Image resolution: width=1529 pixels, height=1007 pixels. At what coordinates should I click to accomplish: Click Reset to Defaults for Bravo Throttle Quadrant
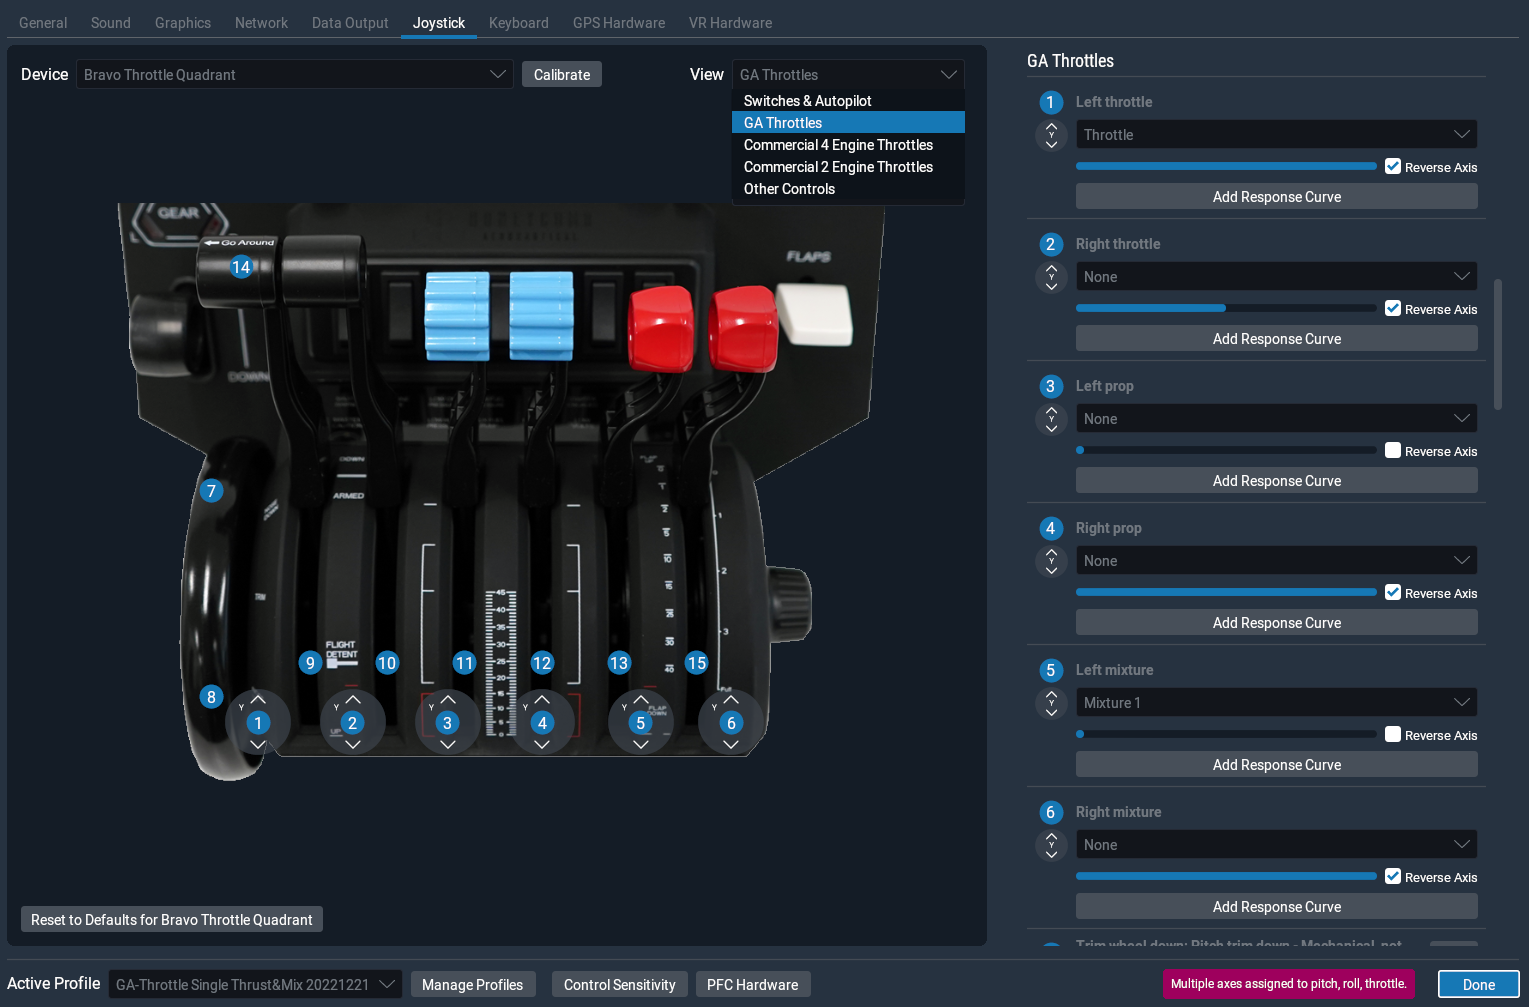tap(171, 919)
